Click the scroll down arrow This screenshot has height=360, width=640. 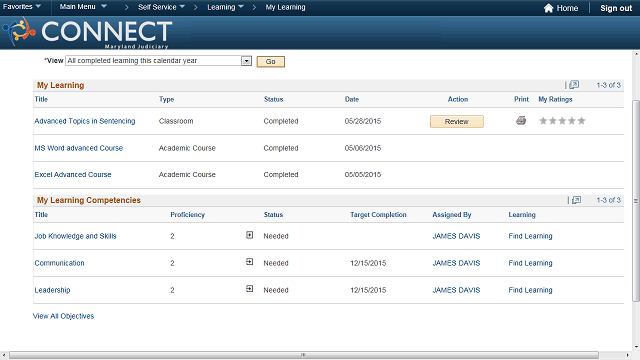[x=636, y=347]
